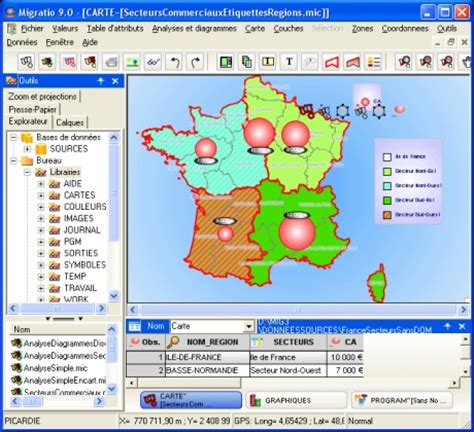Open the Couches menu
474x432 pixels.
288,29
